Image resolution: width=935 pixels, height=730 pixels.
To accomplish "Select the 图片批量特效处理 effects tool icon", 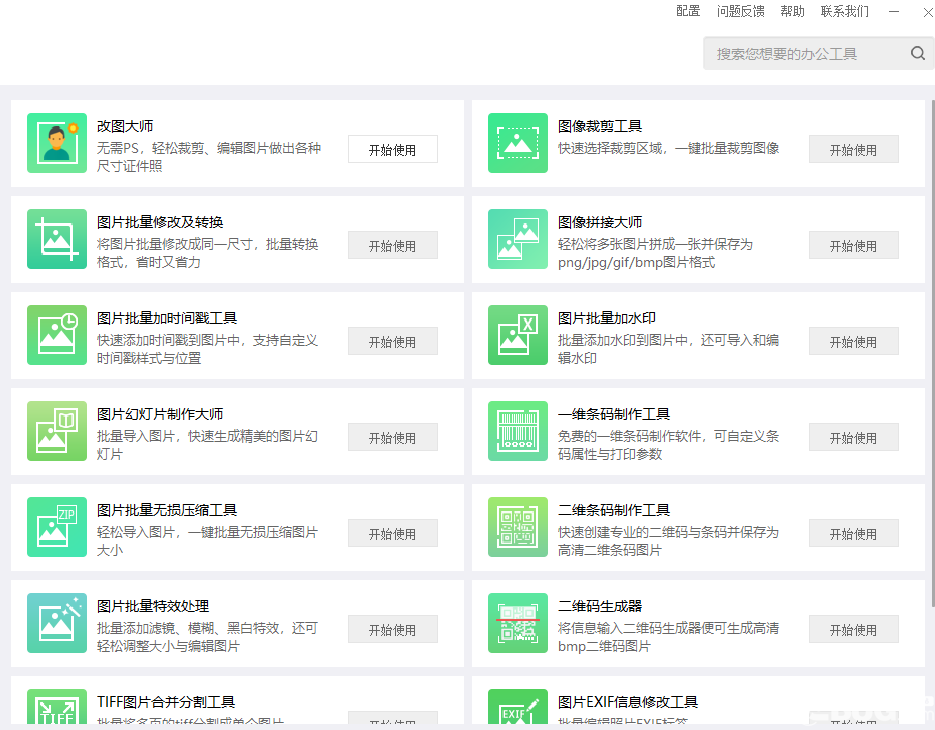I will (57, 623).
